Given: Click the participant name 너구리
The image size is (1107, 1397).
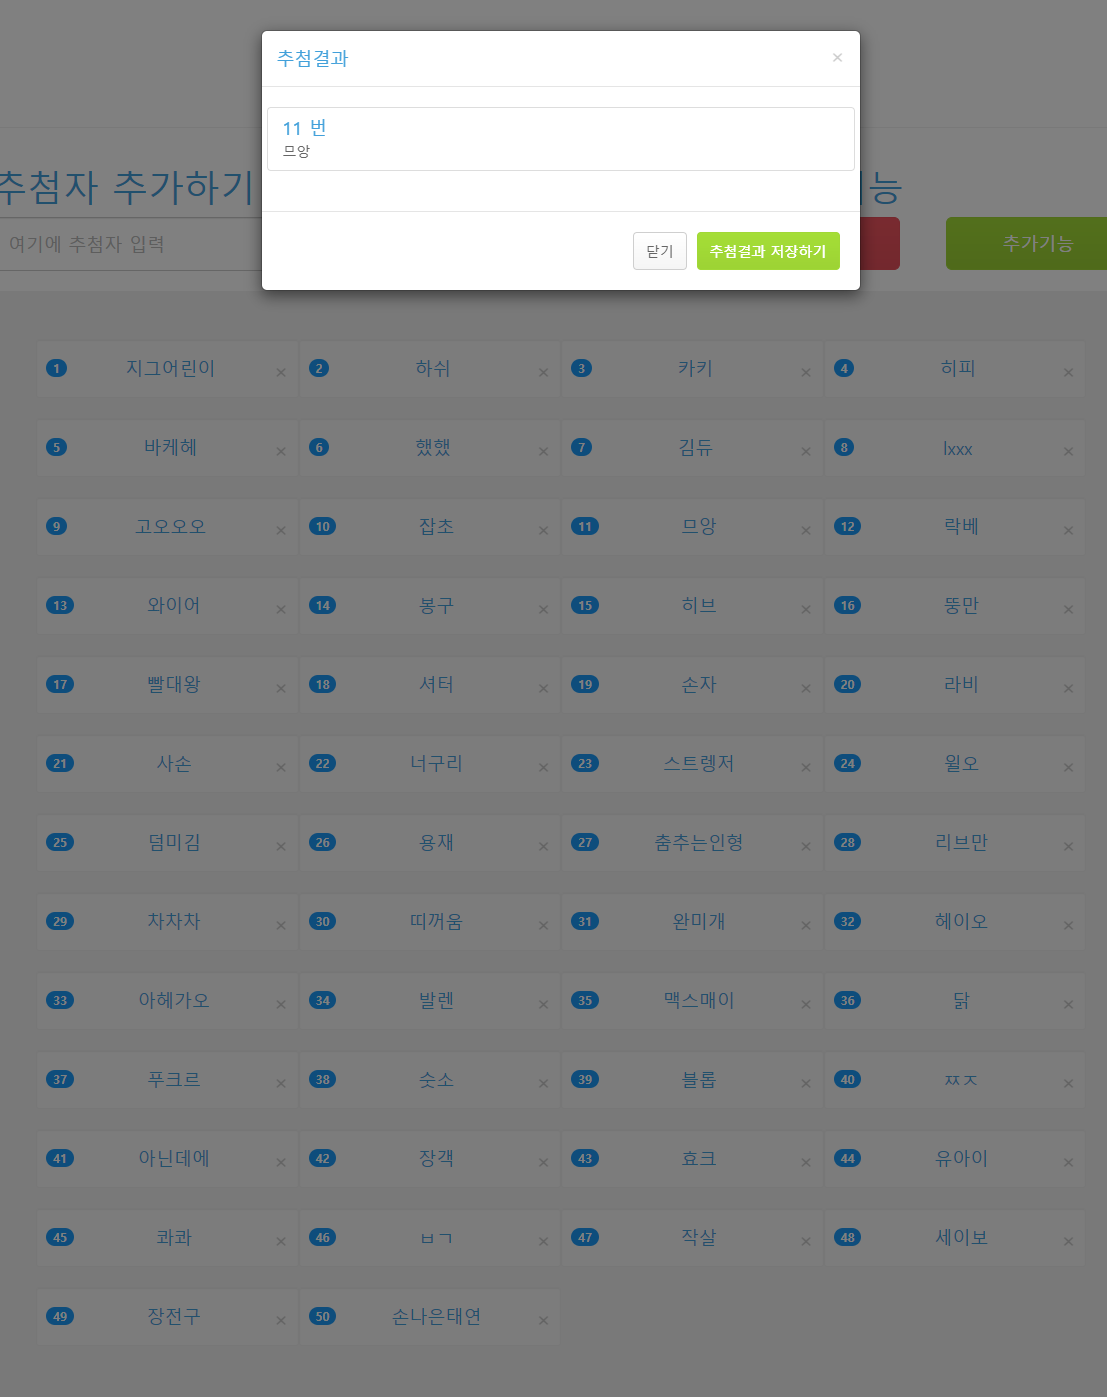Looking at the screenshot, I should tap(436, 764).
